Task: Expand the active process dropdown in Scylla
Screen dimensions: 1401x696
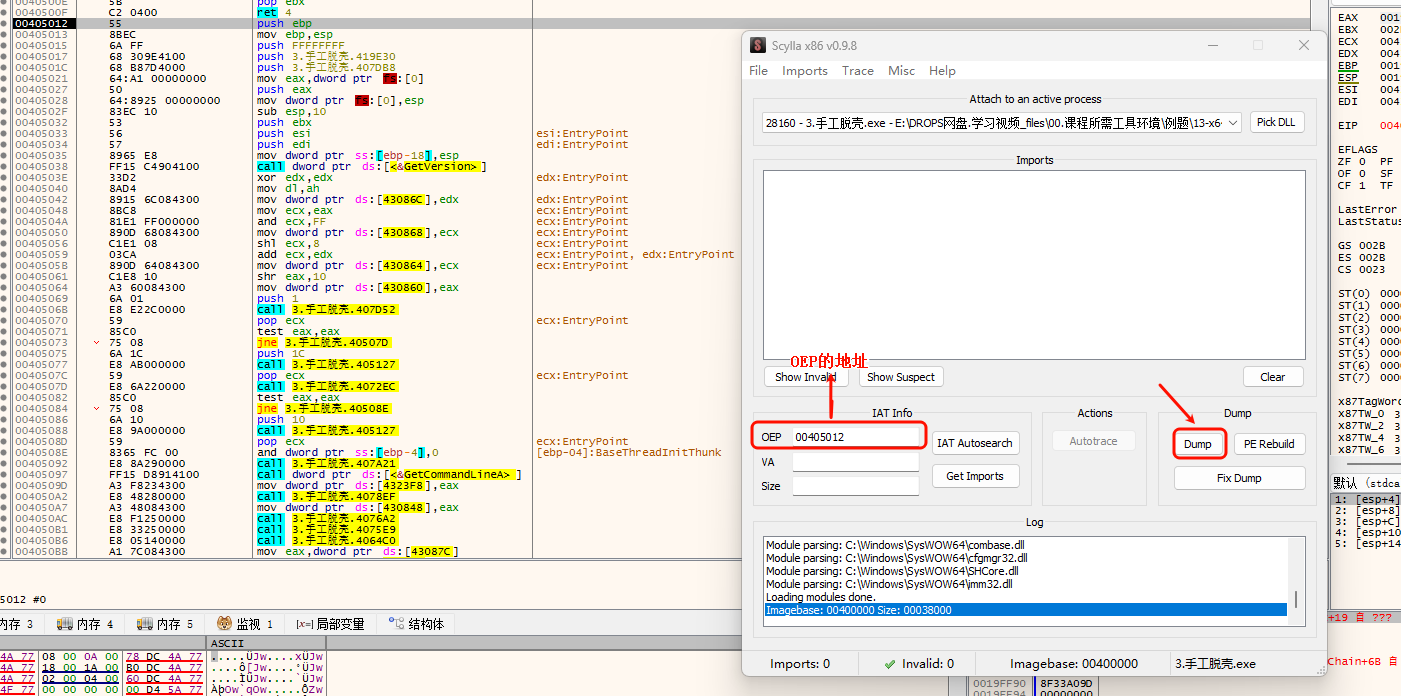Action: [x=1231, y=123]
